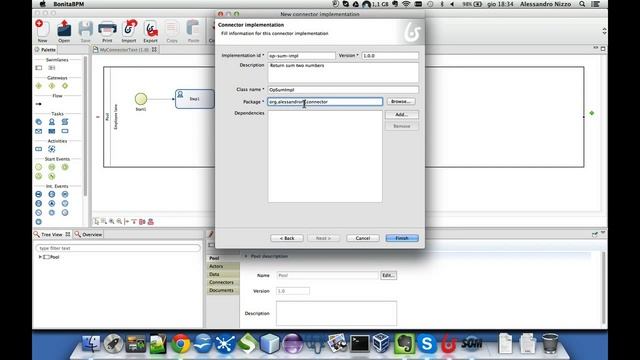The width and height of the screenshot is (640, 360).
Task: Open the BonitaBPM menu
Action: [x=69, y=4]
